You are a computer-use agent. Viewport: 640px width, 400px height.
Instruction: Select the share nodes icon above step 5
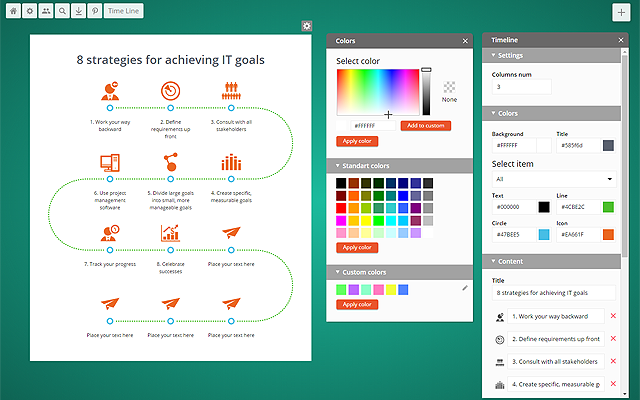tap(171, 162)
